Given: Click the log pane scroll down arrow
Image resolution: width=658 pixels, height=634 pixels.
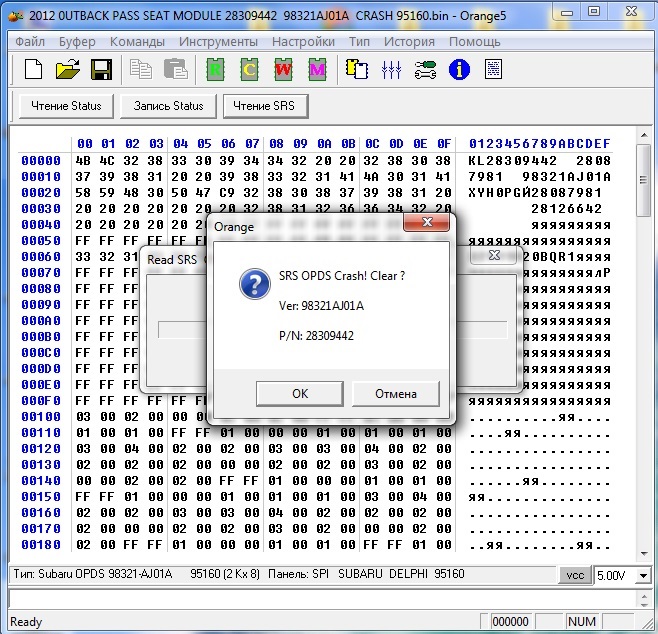Looking at the screenshot, I should pos(645,604).
